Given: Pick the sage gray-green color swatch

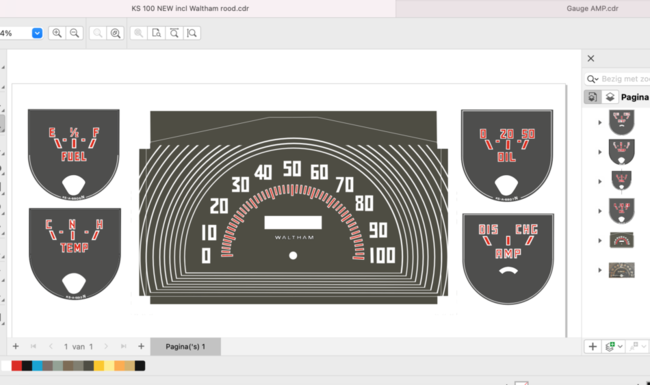Looking at the screenshot, I should (x=58, y=366).
